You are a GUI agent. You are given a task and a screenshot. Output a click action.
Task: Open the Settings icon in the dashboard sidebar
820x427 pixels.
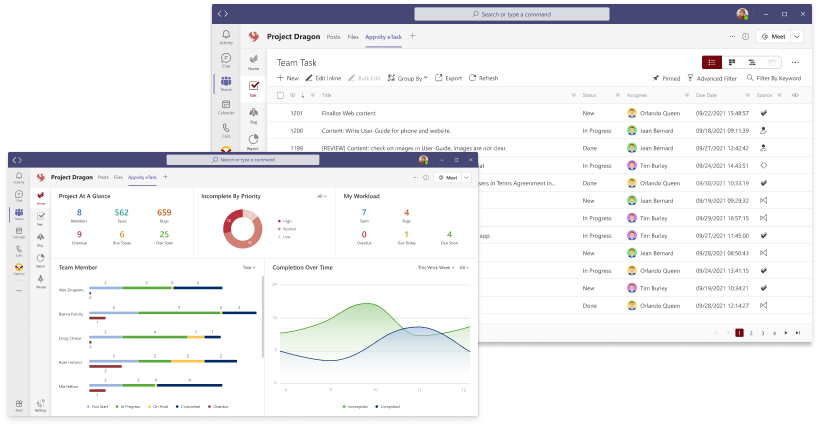[40, 405]
